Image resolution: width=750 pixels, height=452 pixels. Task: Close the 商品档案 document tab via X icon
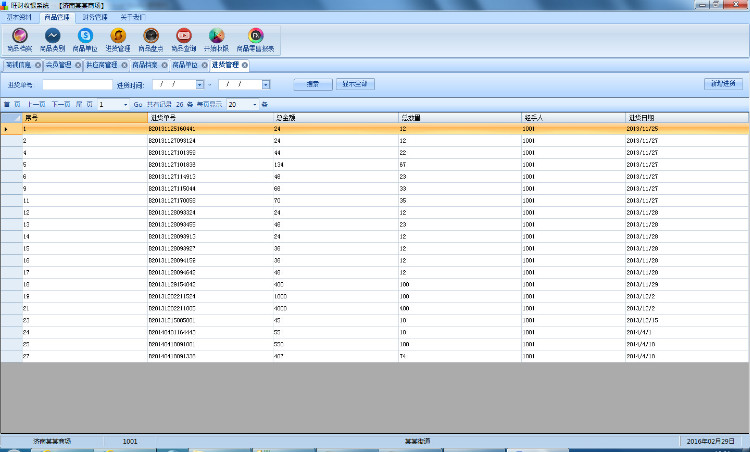165,65
